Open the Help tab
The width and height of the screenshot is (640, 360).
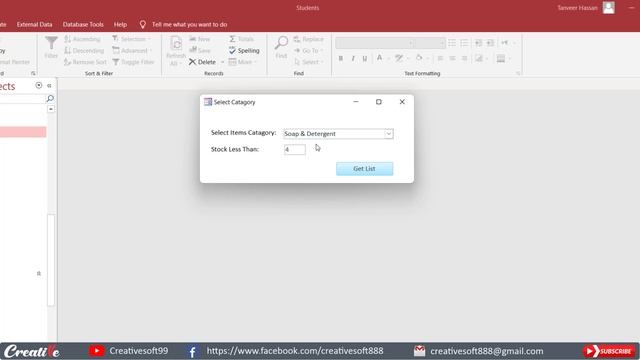[120, 24]
